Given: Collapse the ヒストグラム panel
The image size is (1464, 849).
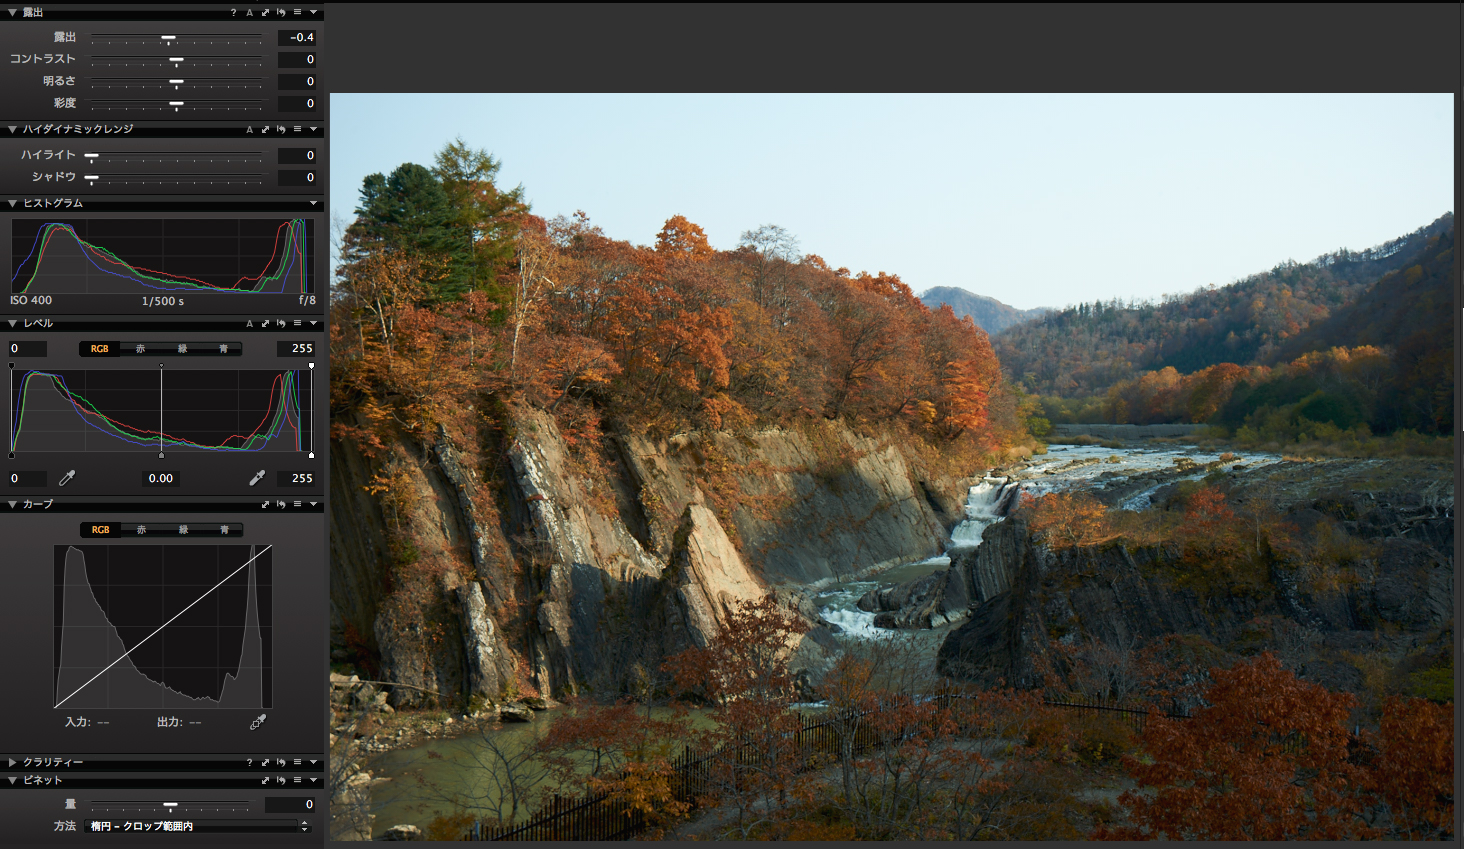Looking at the screenshot, I should (12, 203).
